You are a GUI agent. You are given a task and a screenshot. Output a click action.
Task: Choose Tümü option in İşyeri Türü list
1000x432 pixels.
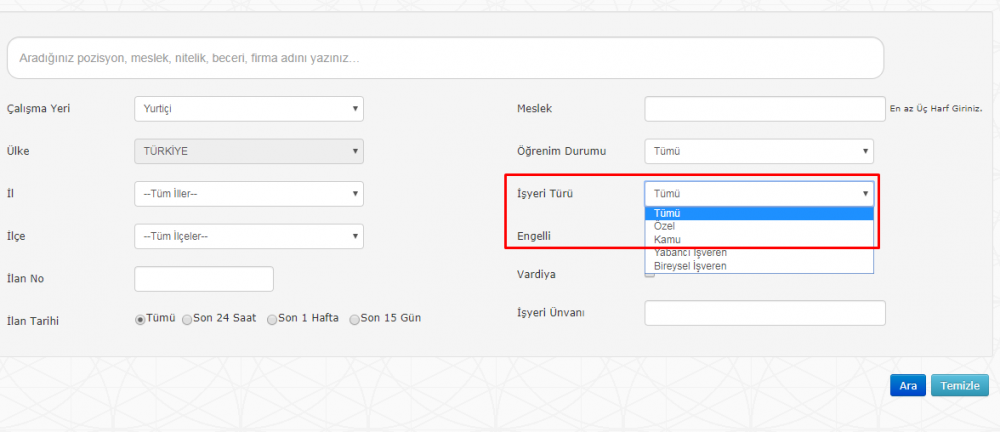(759, 213)
